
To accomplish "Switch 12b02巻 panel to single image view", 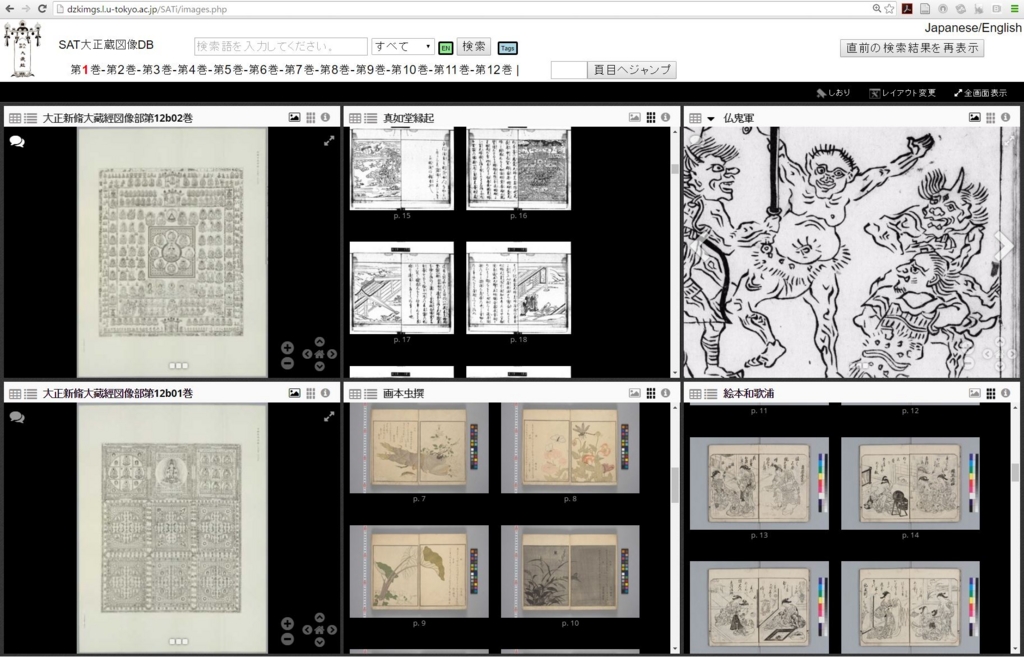I will pyautogui.click(x=295, y=118).
